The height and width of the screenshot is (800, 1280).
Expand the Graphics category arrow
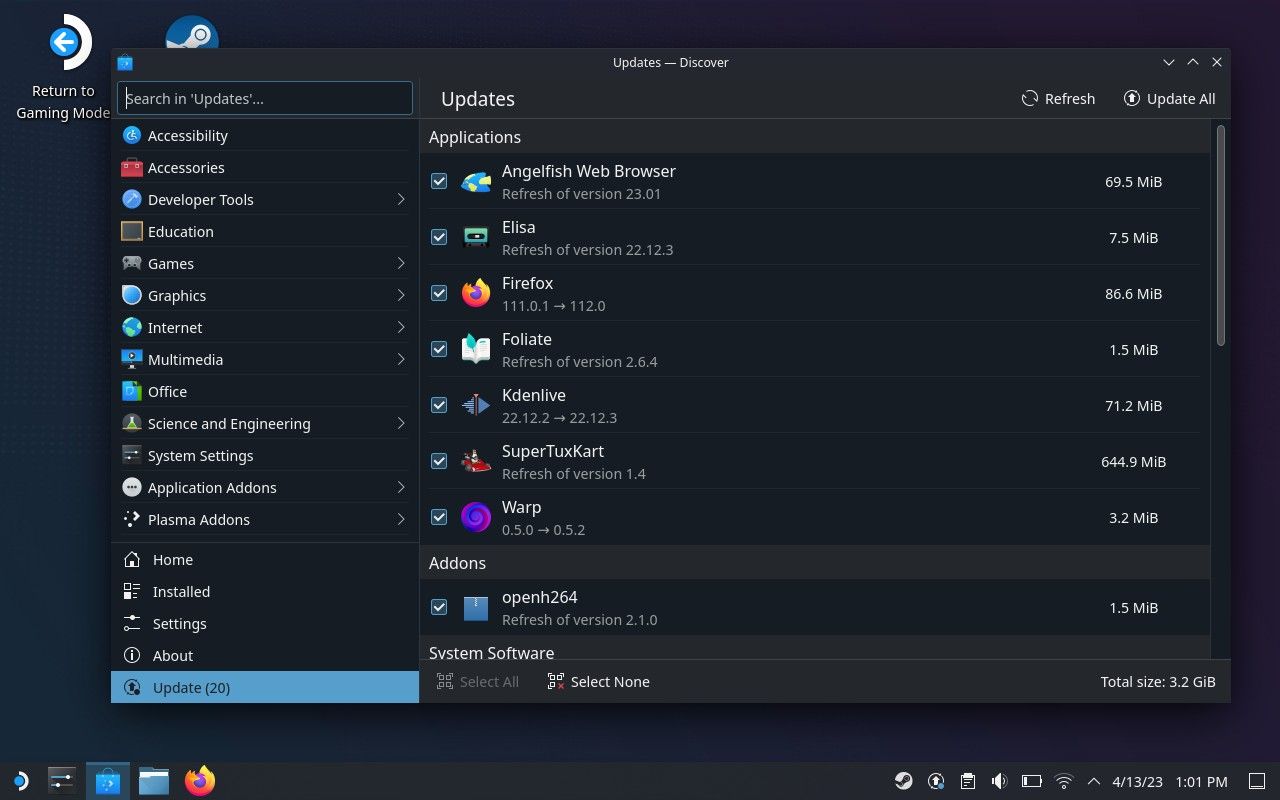tap(400, 296)
